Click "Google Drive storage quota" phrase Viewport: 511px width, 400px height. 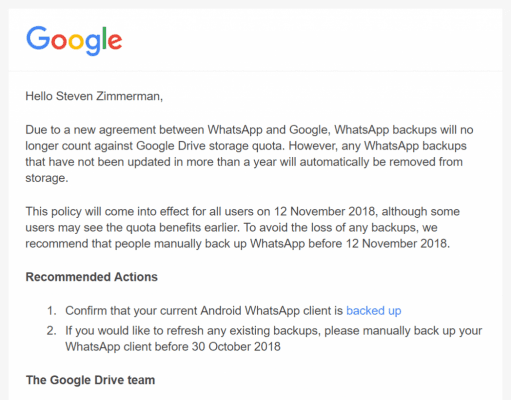211,146
